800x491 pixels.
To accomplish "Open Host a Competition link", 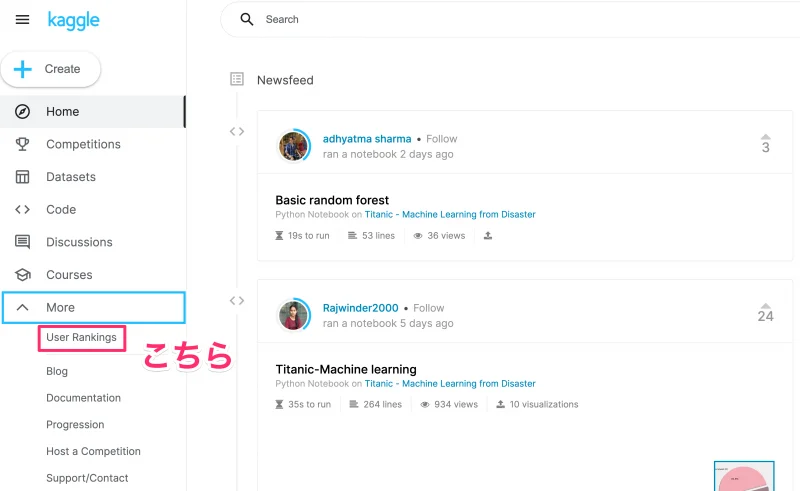I will point(93,451).
